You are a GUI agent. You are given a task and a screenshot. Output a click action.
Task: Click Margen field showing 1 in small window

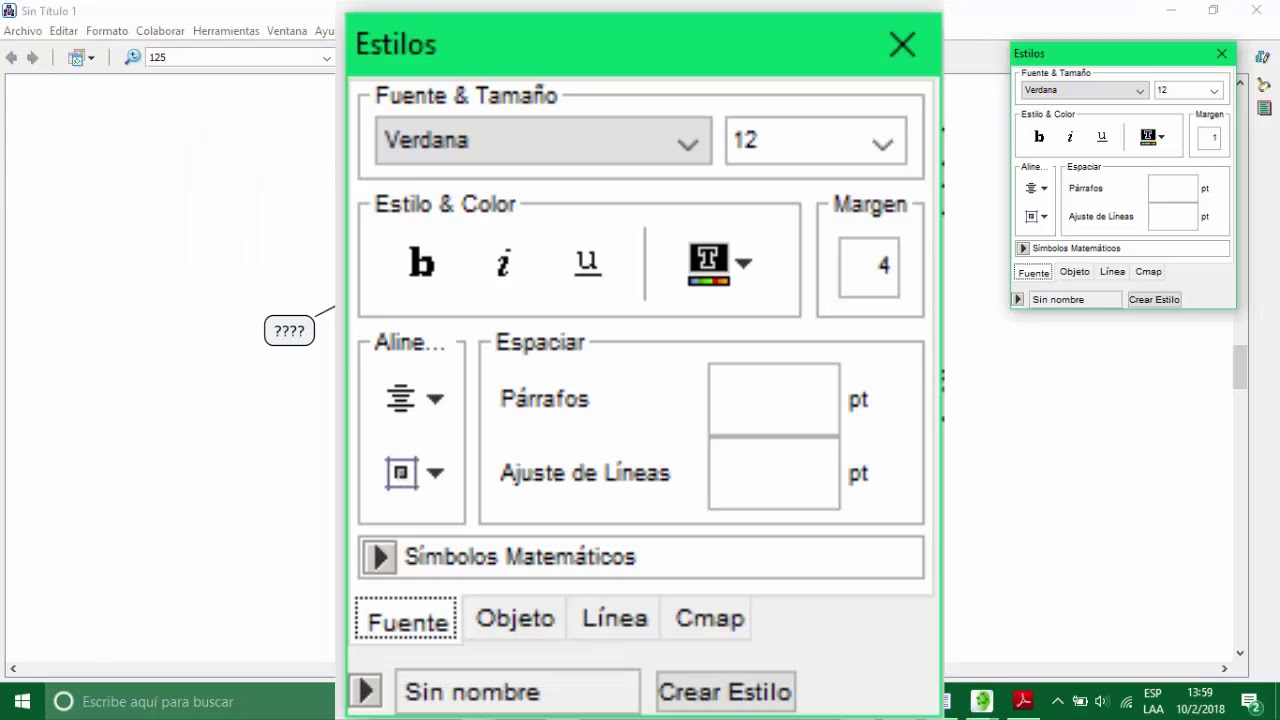coord(1210,138)
